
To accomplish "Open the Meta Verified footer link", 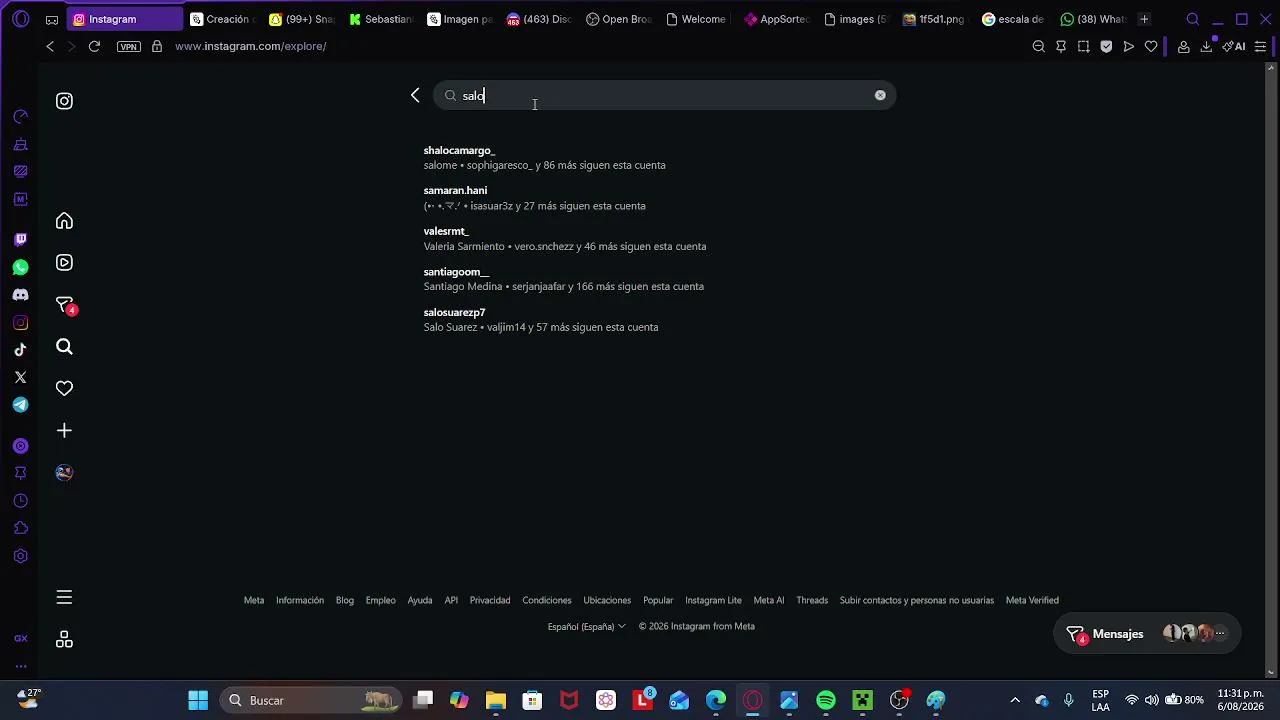I will coord(1032,600).
